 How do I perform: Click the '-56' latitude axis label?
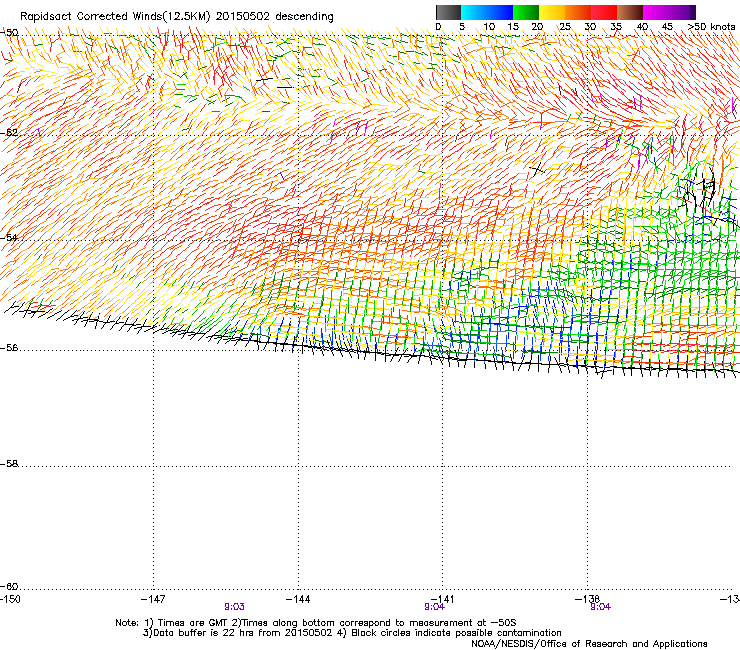coord(9,348)
